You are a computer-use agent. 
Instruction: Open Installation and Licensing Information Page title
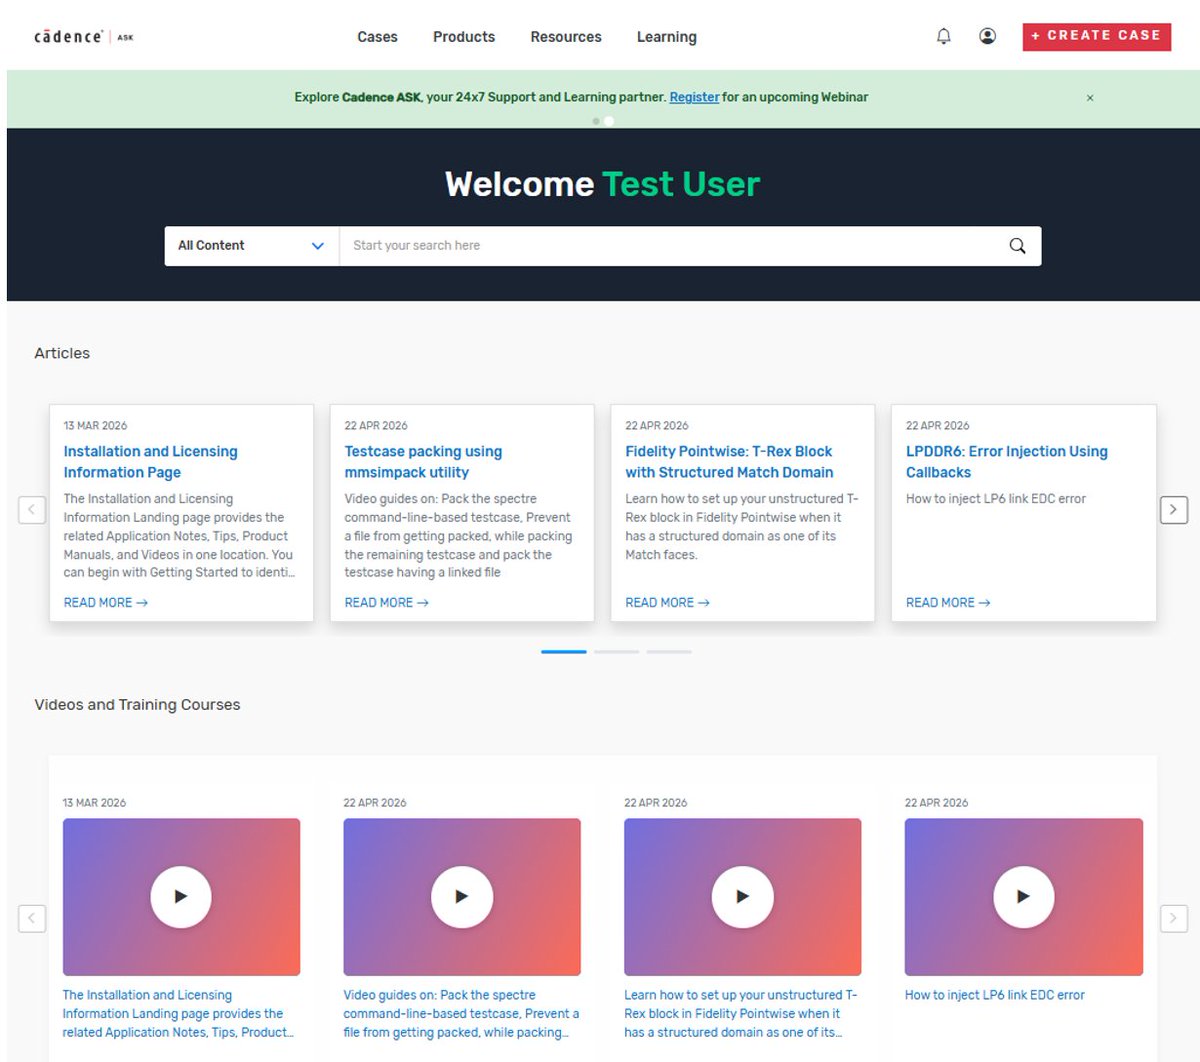point(151,462)
